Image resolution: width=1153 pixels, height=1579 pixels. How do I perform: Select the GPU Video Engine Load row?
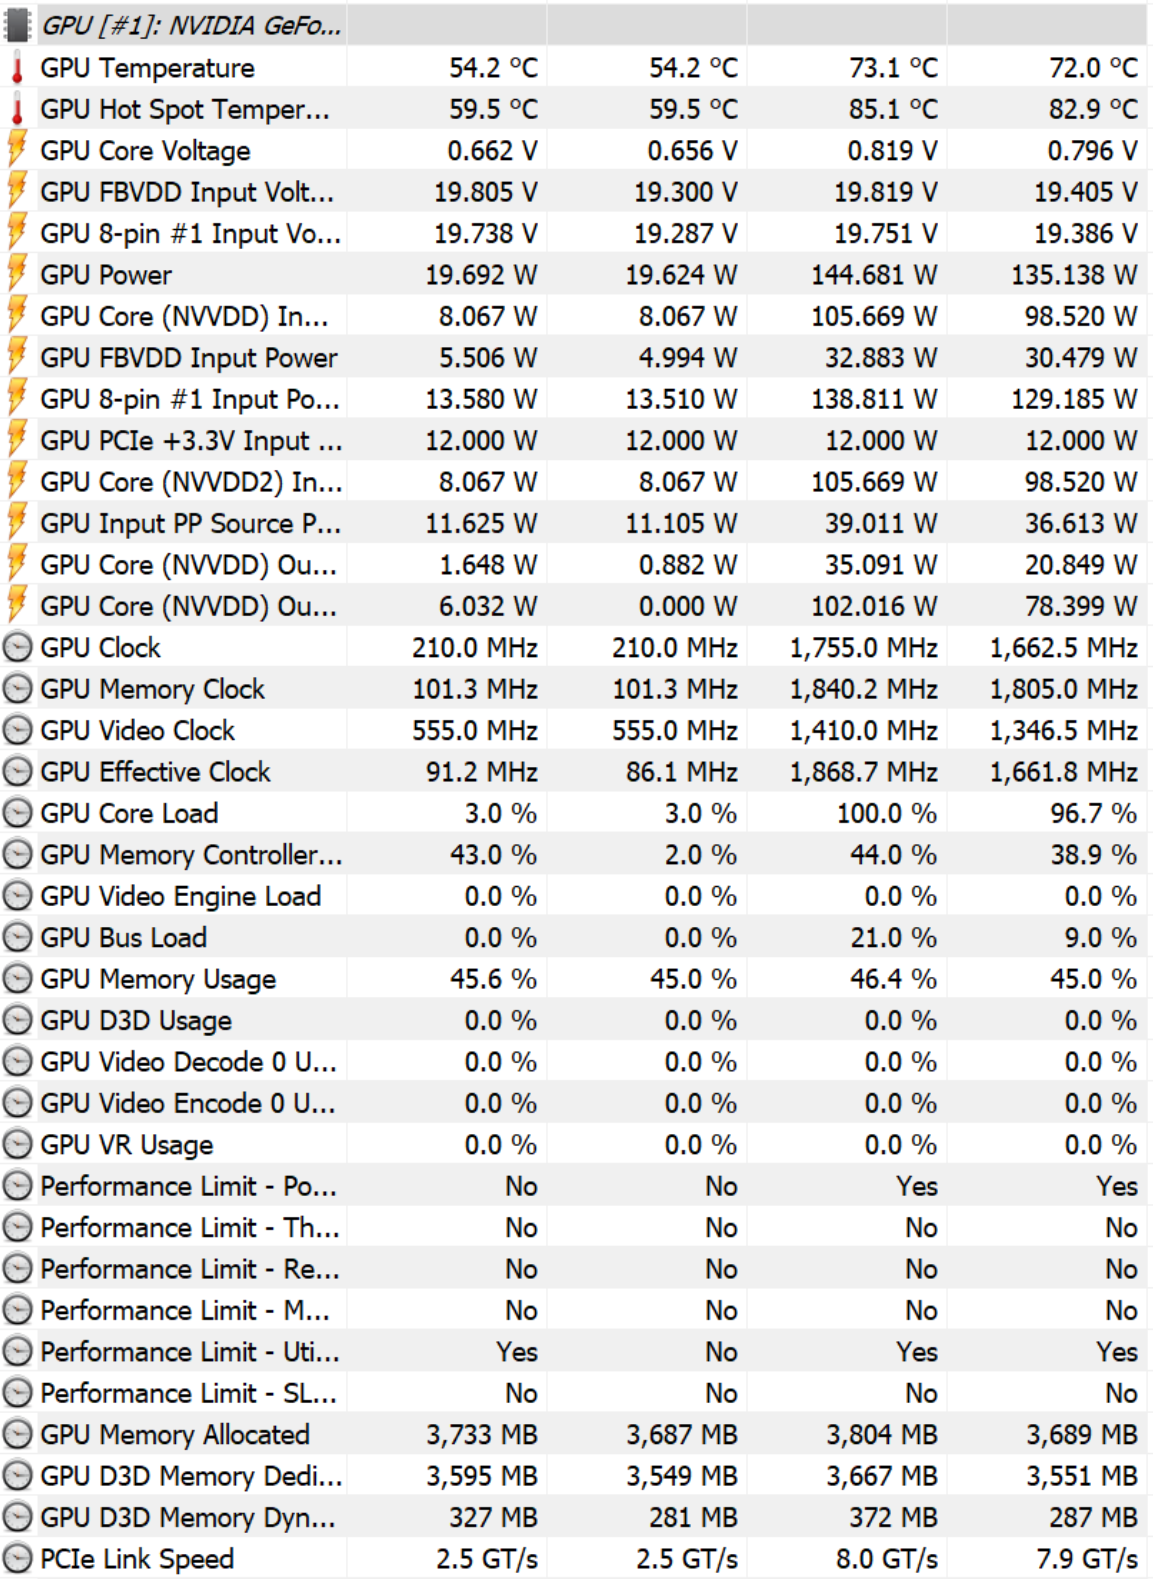point(576,896)
